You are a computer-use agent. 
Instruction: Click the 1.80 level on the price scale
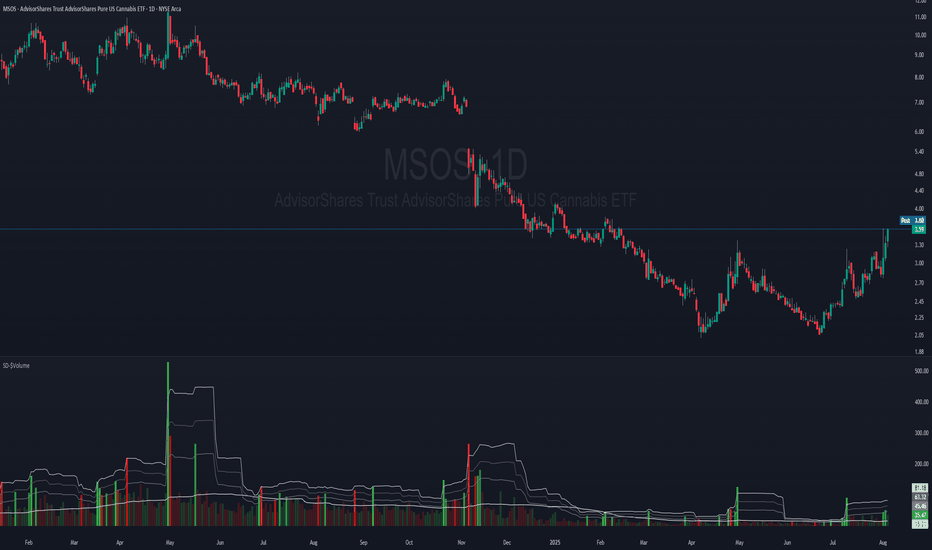point(919,352)
